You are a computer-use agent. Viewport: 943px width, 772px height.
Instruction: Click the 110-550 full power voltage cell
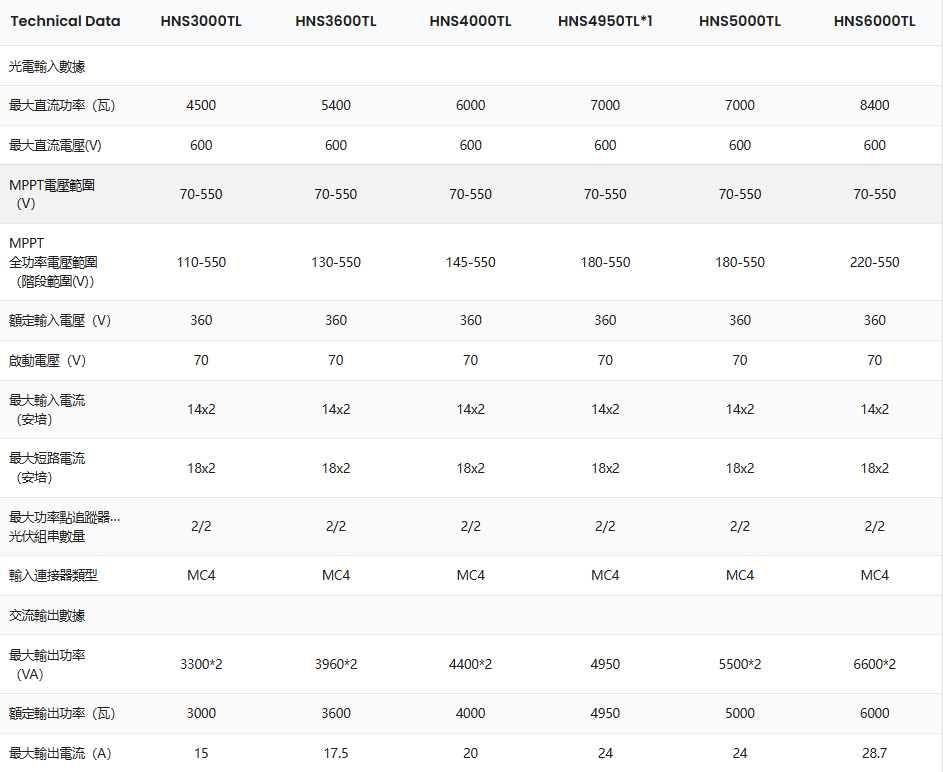click(x=201, y=262)
